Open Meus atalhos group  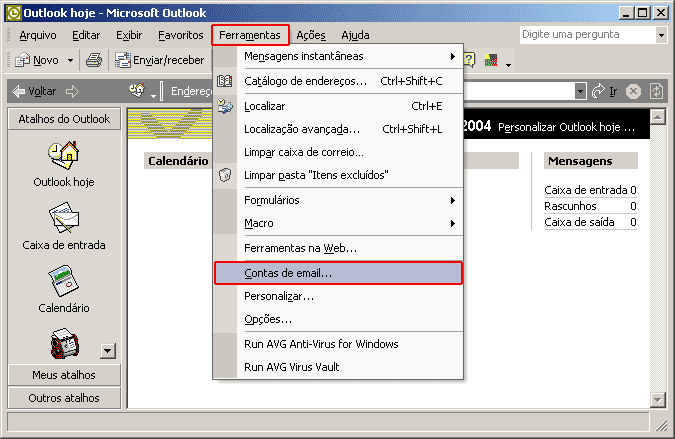64,375
